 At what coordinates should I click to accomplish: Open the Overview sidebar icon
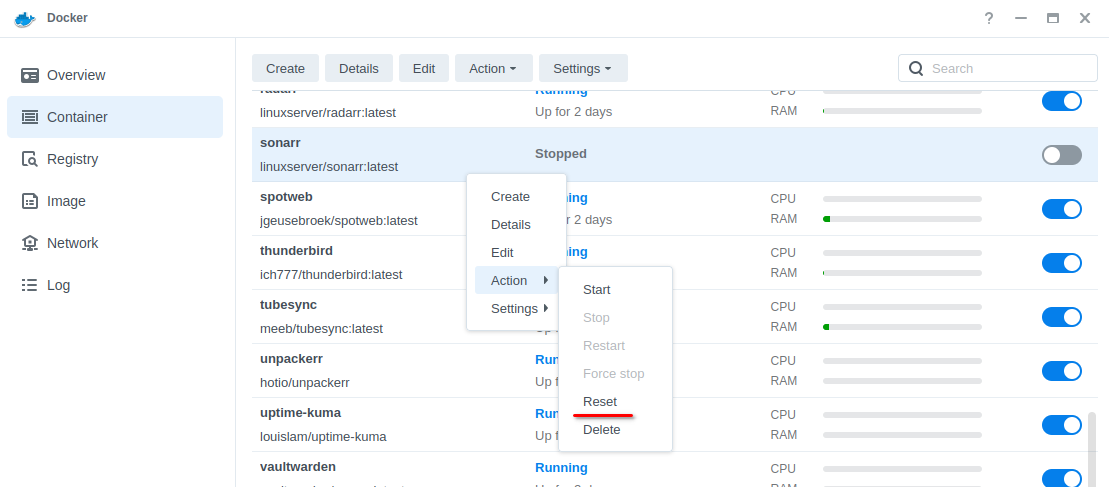coord(30,75)
